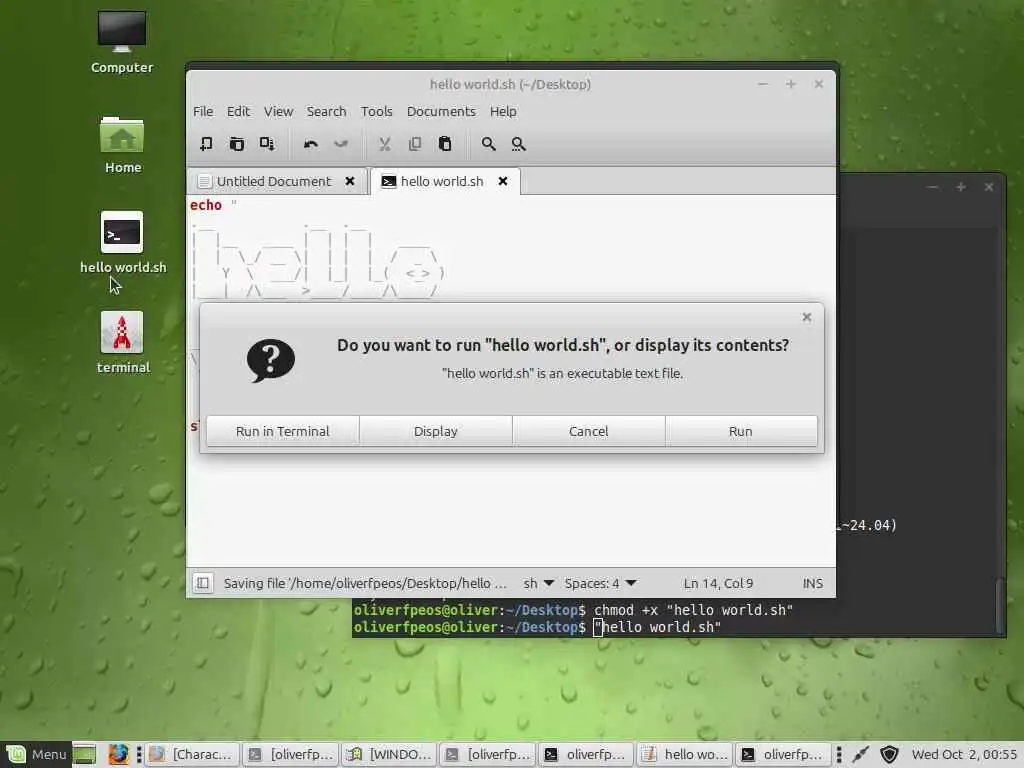
Task: Open the sh language dropdown in status bar
Action: coord(538,583)
